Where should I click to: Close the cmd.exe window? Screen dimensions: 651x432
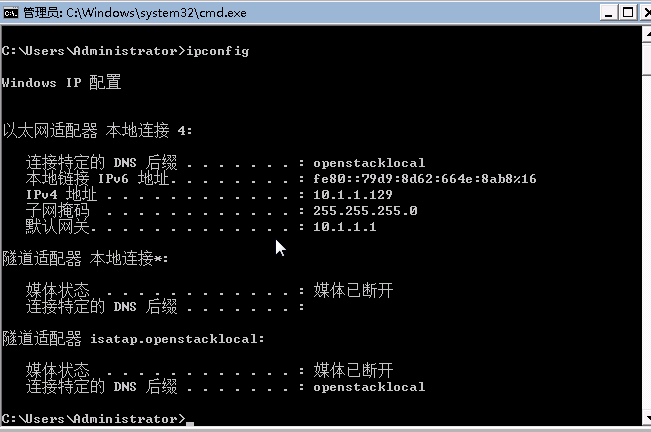tap(646, 13)
